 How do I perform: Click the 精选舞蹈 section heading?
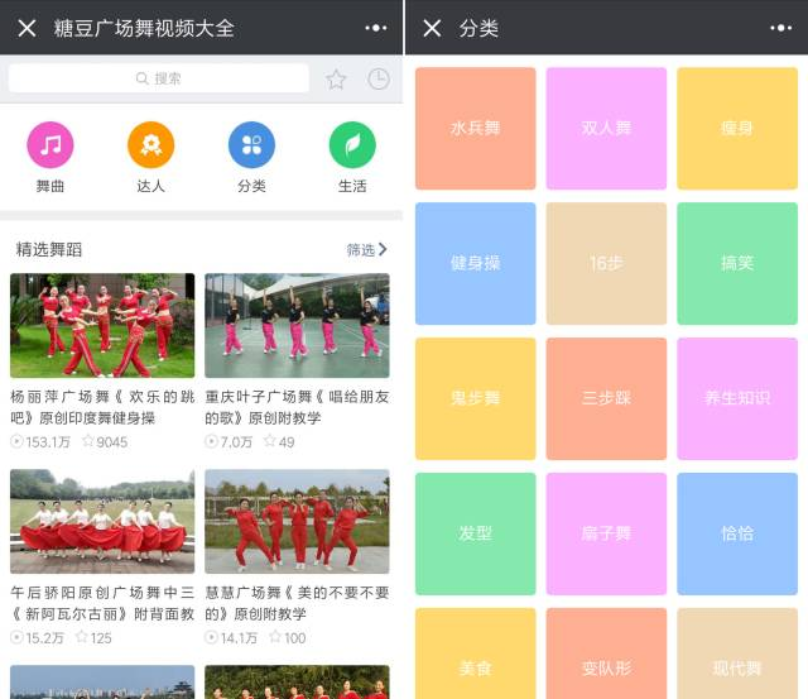tap(49, 249)
